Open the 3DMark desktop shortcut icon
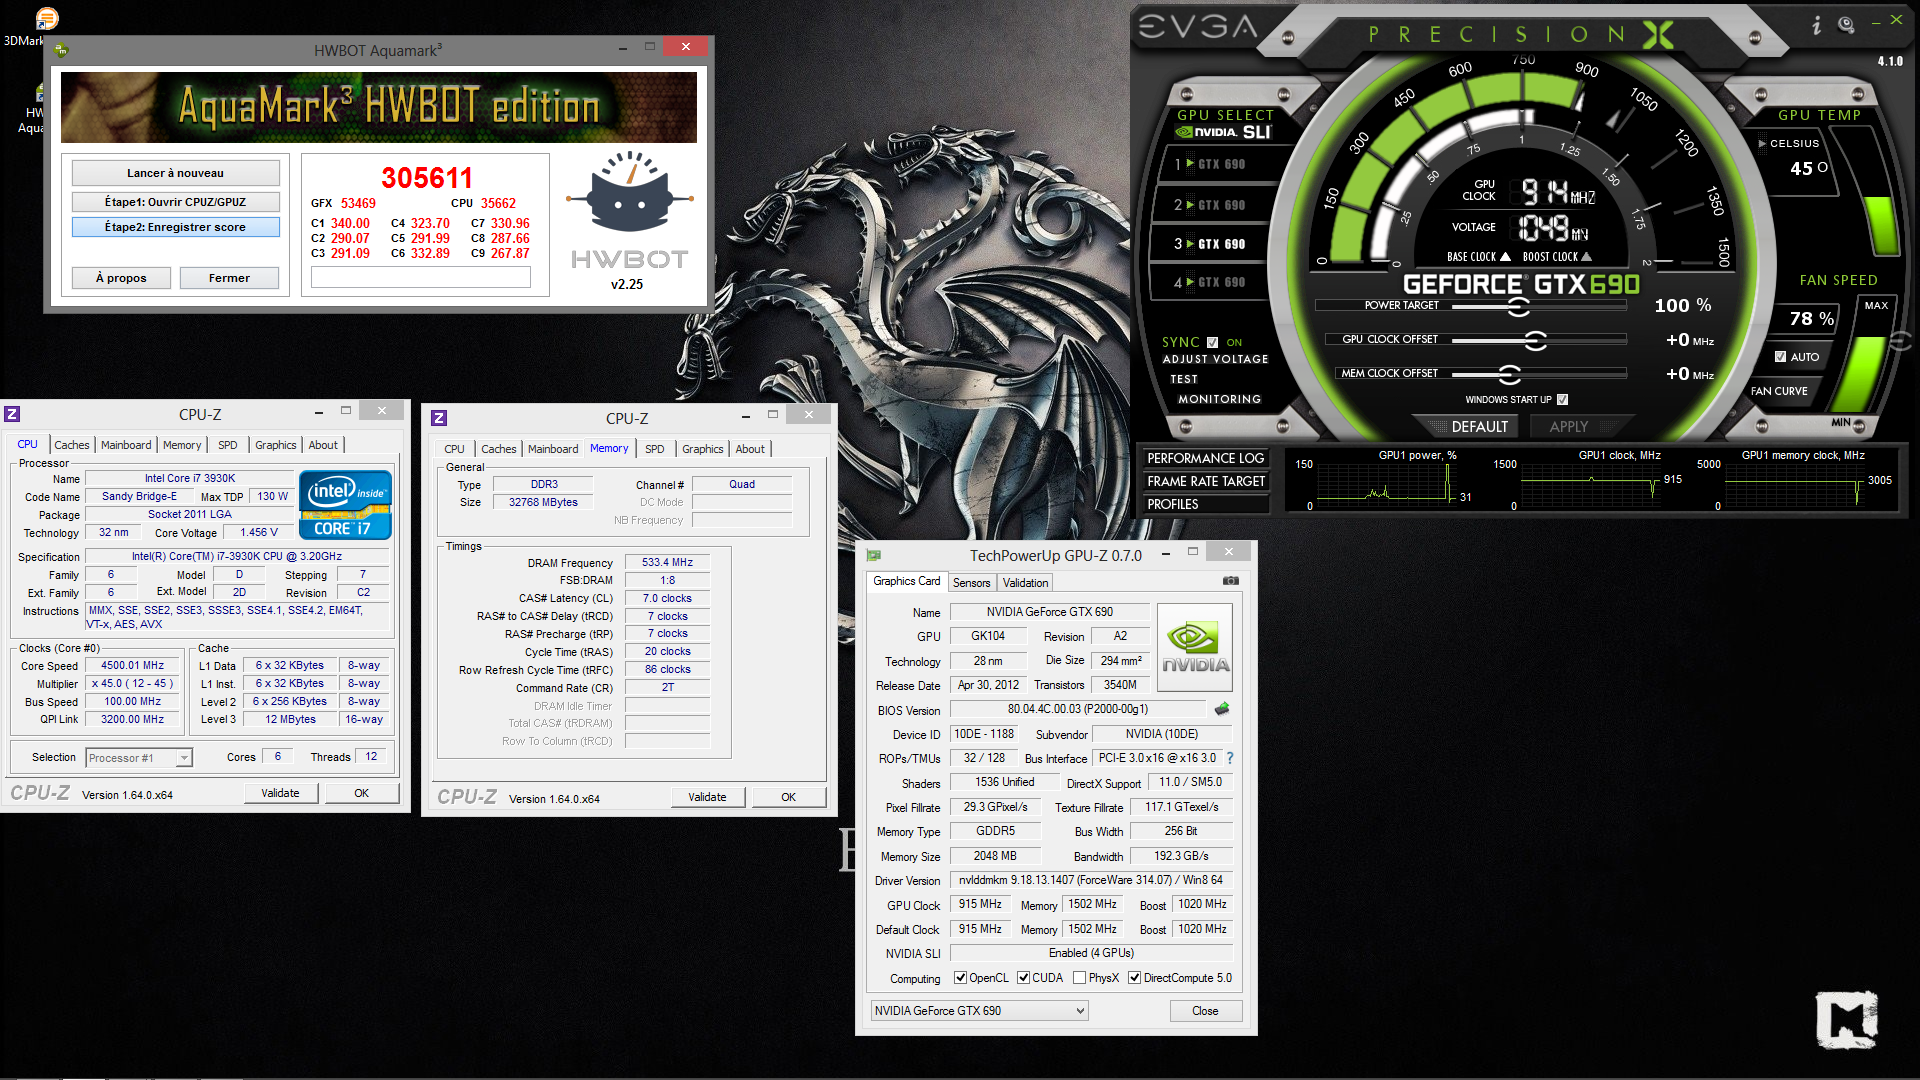 click(46, 20)
